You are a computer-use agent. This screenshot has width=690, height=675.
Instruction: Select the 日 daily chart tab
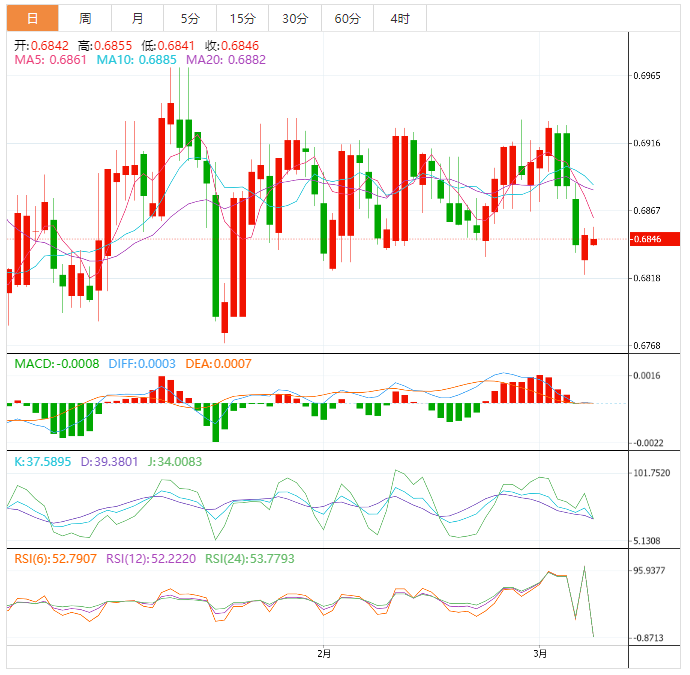point(32,18)
